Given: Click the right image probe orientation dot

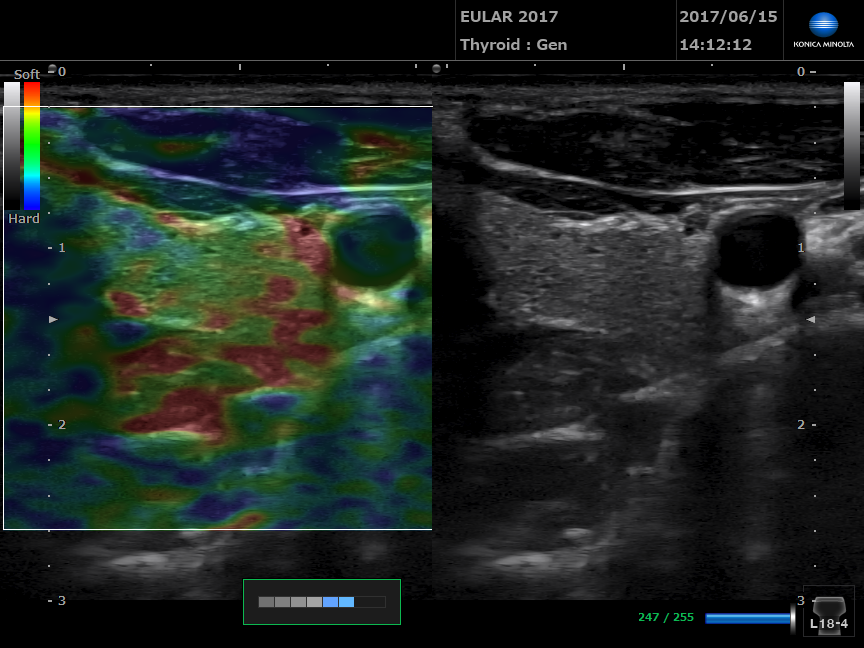Looking at the screenshot, I should 436,69.
